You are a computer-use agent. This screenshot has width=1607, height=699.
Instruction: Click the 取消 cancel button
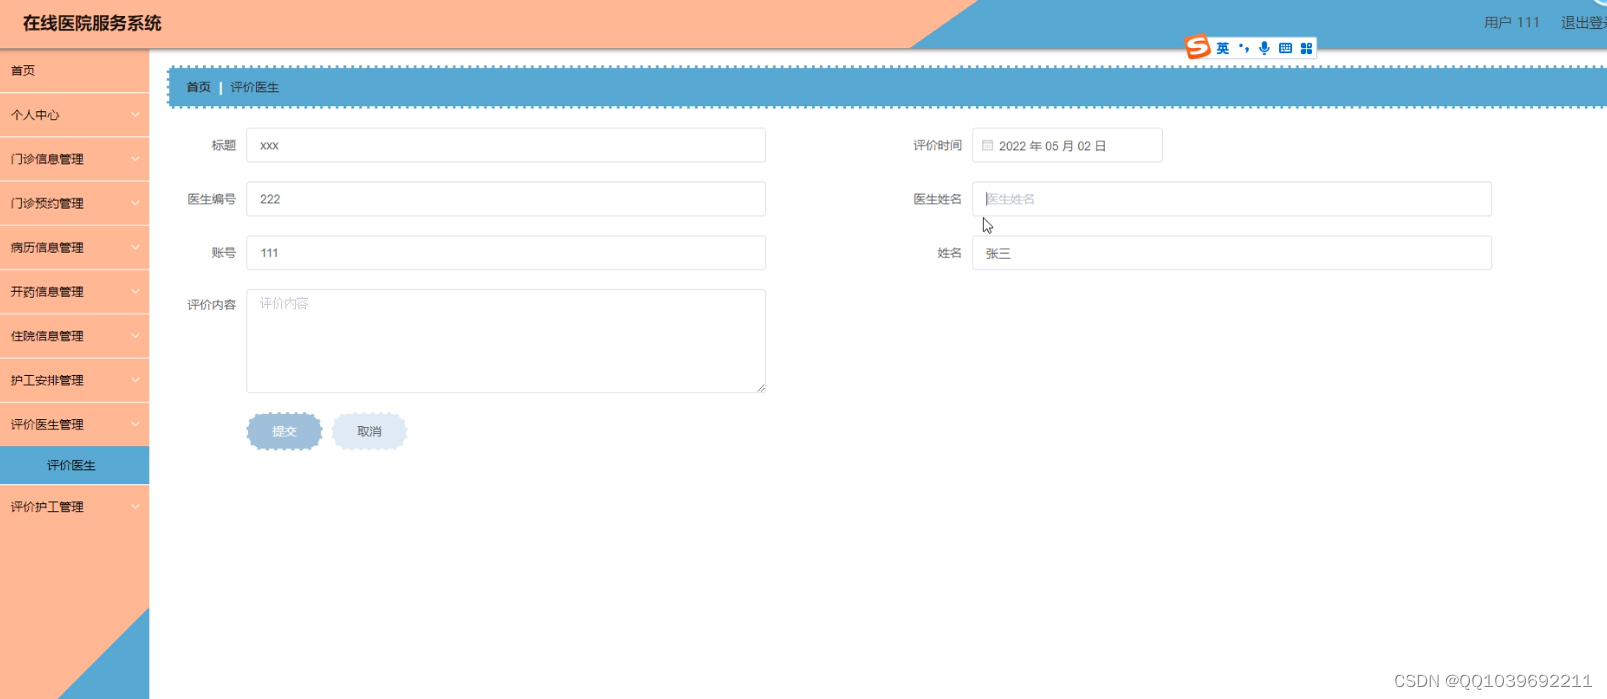369,432
